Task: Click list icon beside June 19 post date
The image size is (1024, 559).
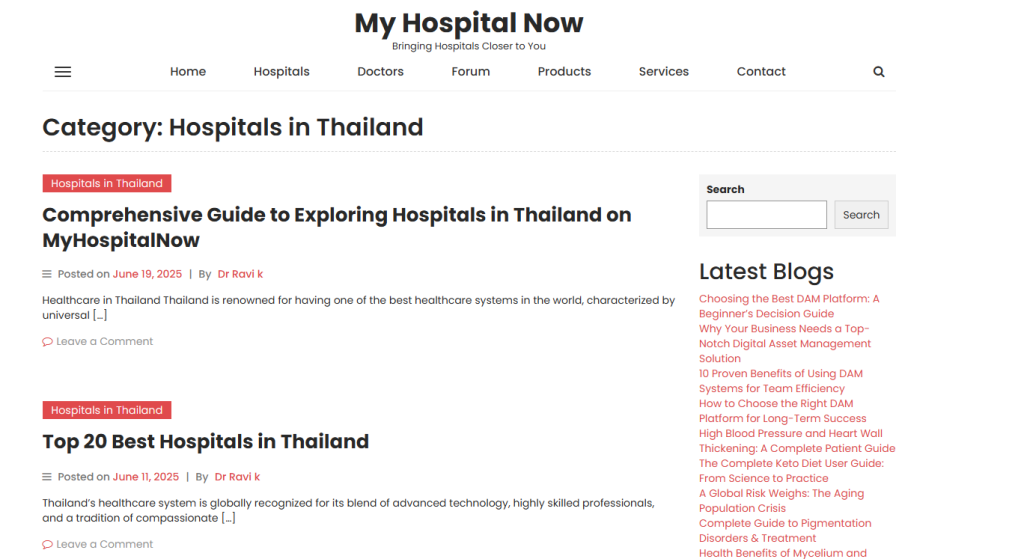Action: 47,274
